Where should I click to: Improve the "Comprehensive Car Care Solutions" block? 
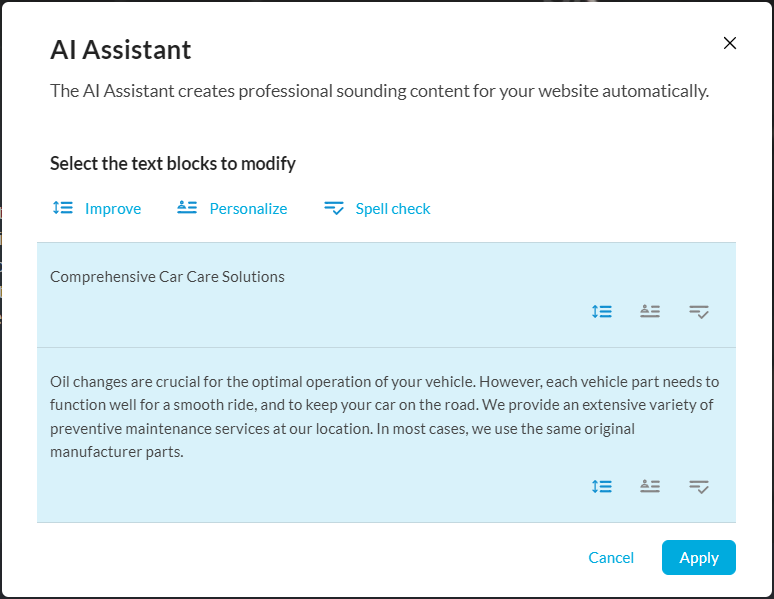click(x=601, y=312)
